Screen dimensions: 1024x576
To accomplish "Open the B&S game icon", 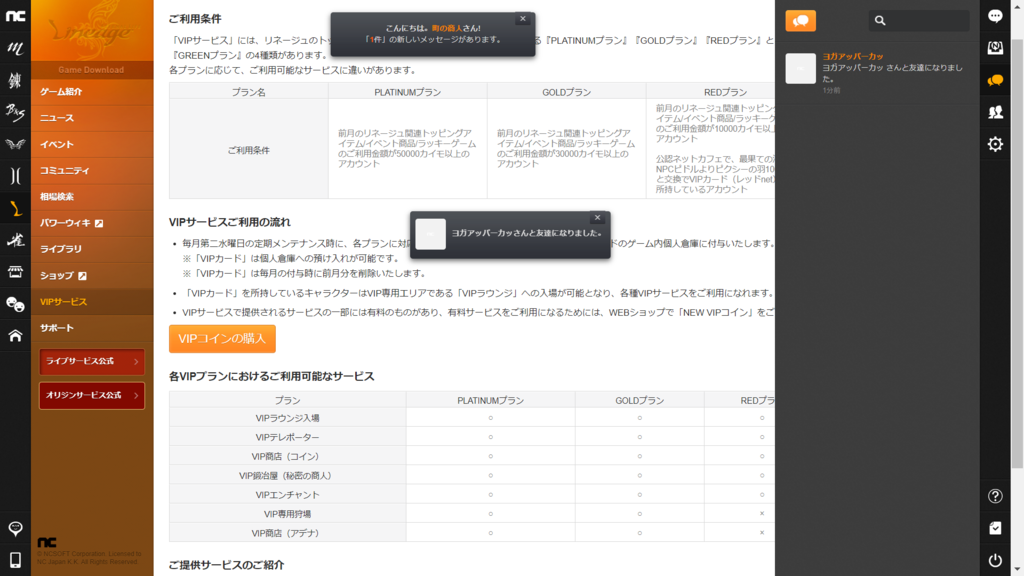I will coord(15,112).
